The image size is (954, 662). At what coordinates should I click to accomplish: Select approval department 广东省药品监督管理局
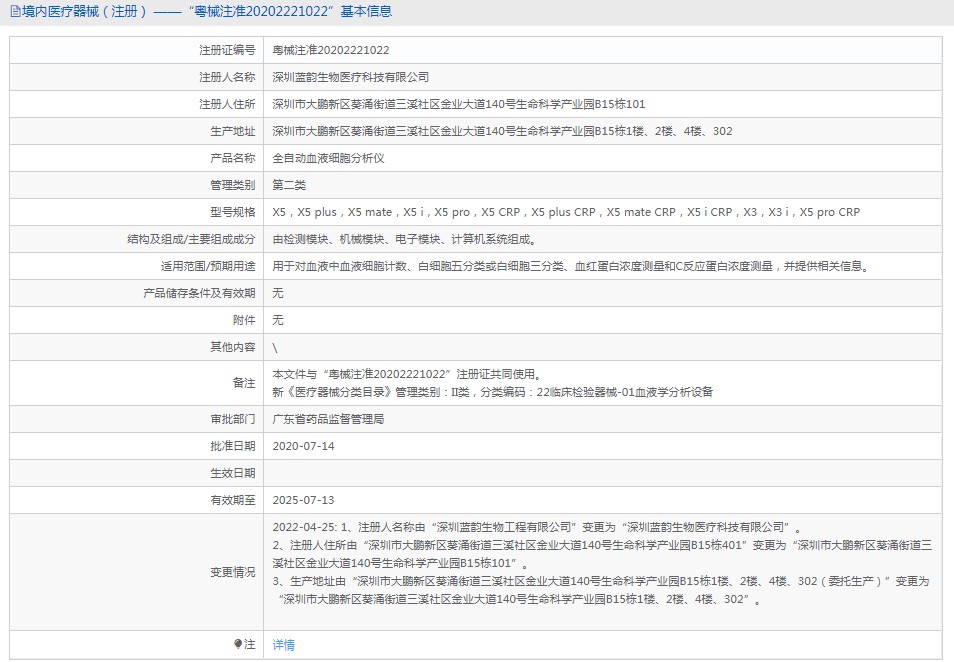(328, 419)
